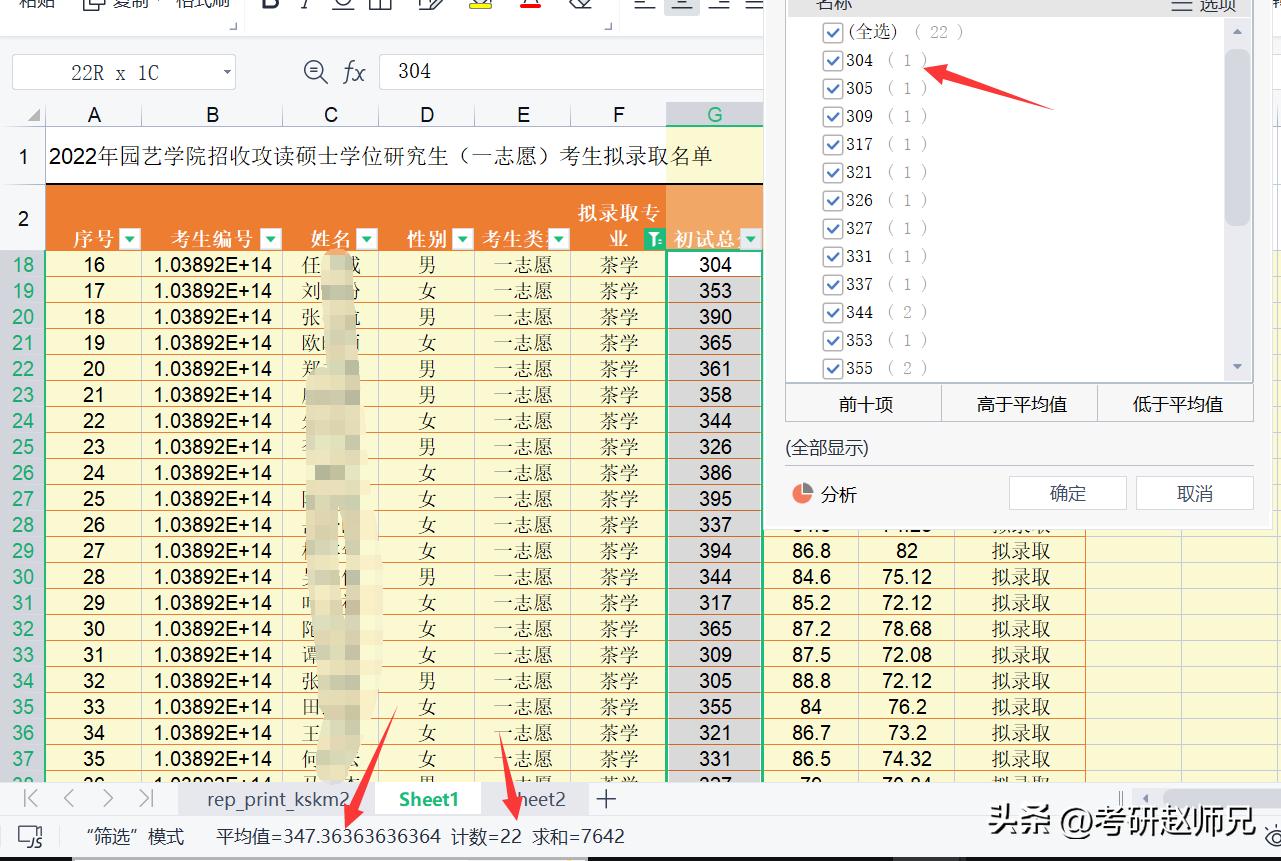Screen dimensions: 1281x861
Task: Click the red font color swatch
Action: point(529,8)
